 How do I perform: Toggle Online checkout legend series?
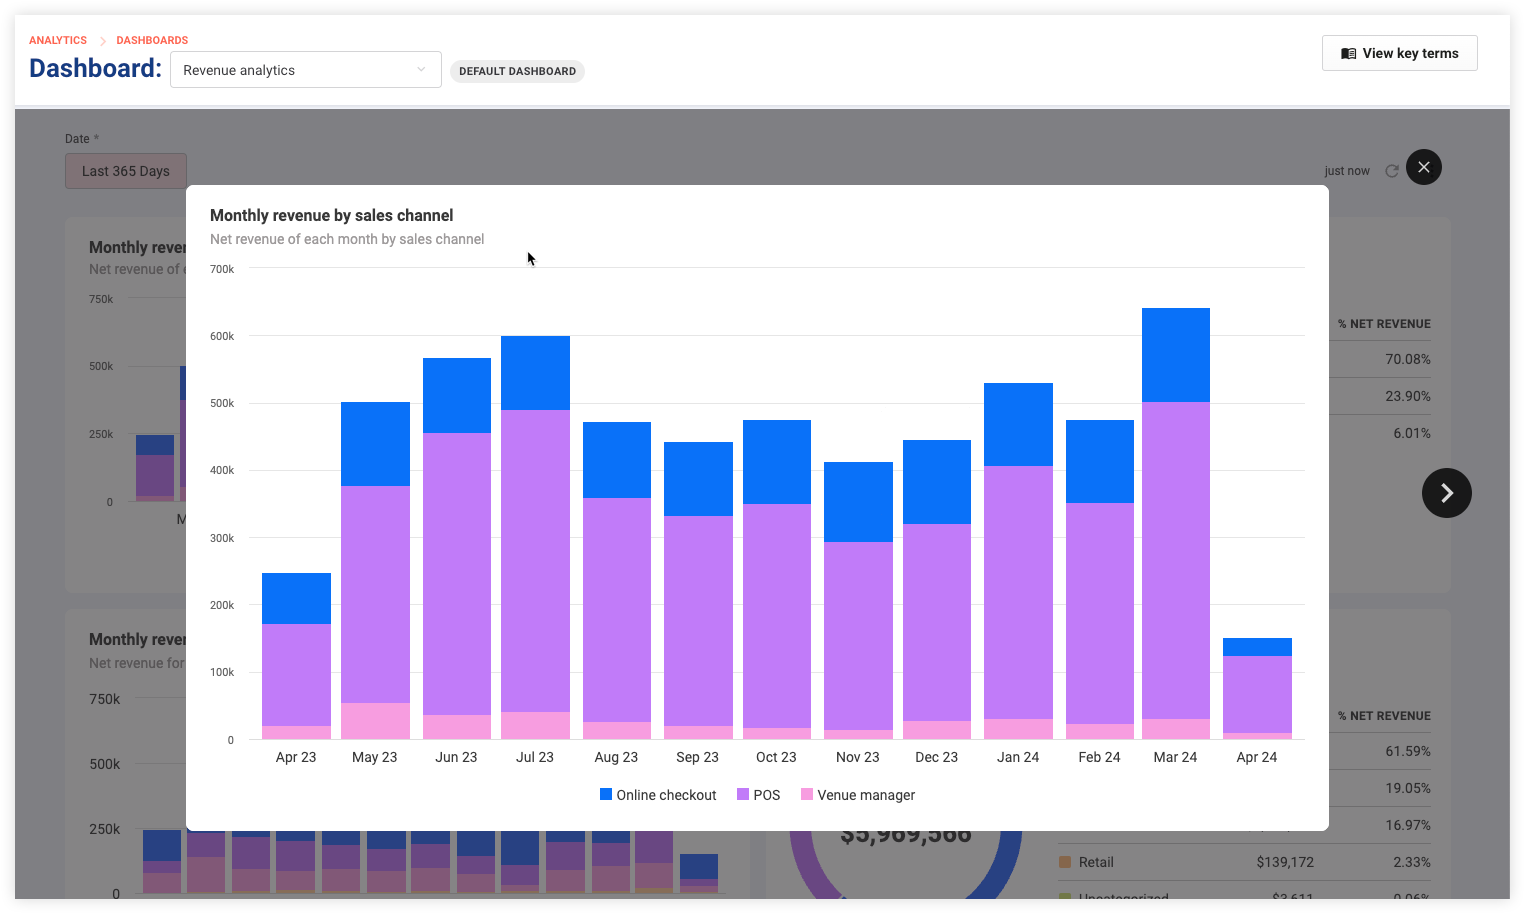point(658,795)
